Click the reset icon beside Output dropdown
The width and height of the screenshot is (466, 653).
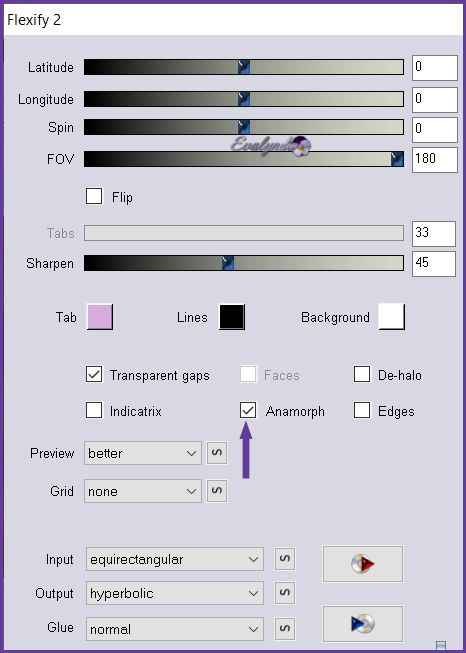[x=285, y=593]
